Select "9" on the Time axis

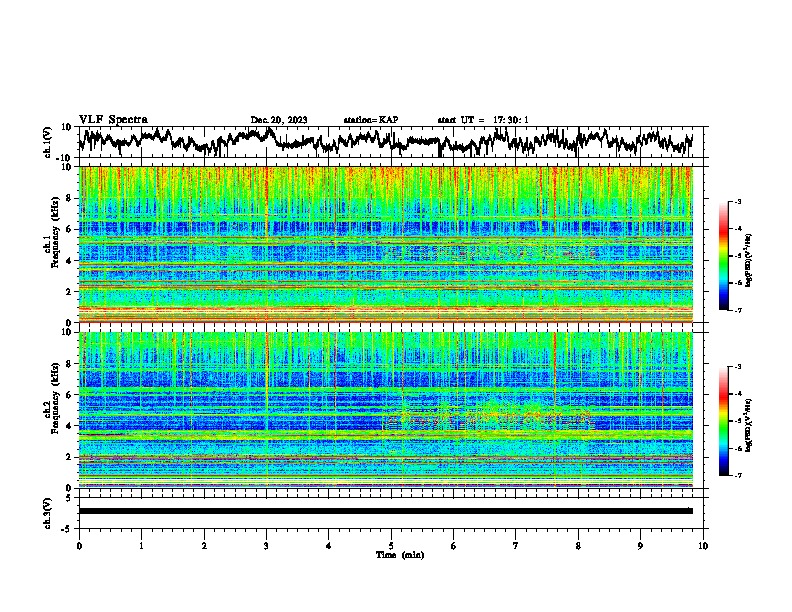point(640,546)
